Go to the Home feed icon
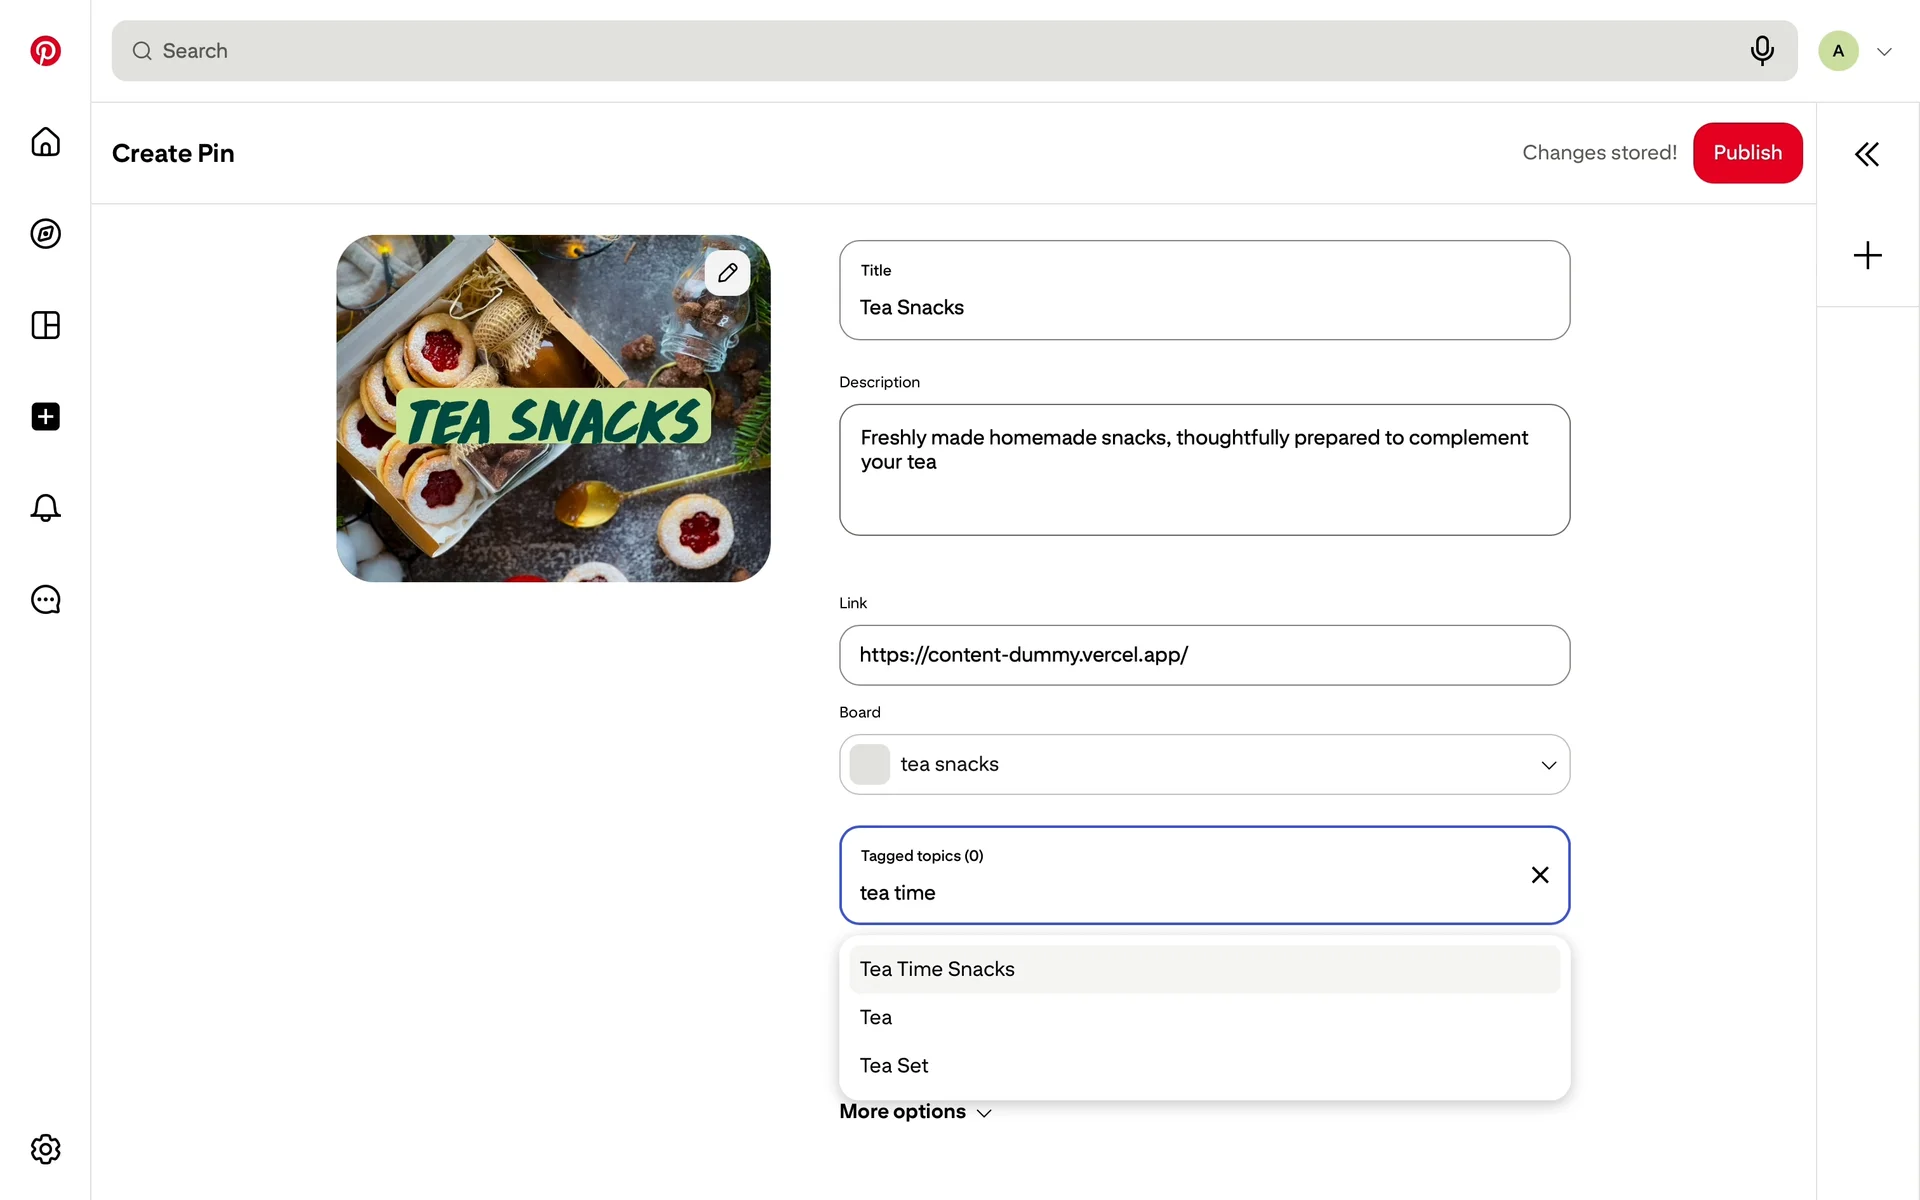 (x=45, y=142)
